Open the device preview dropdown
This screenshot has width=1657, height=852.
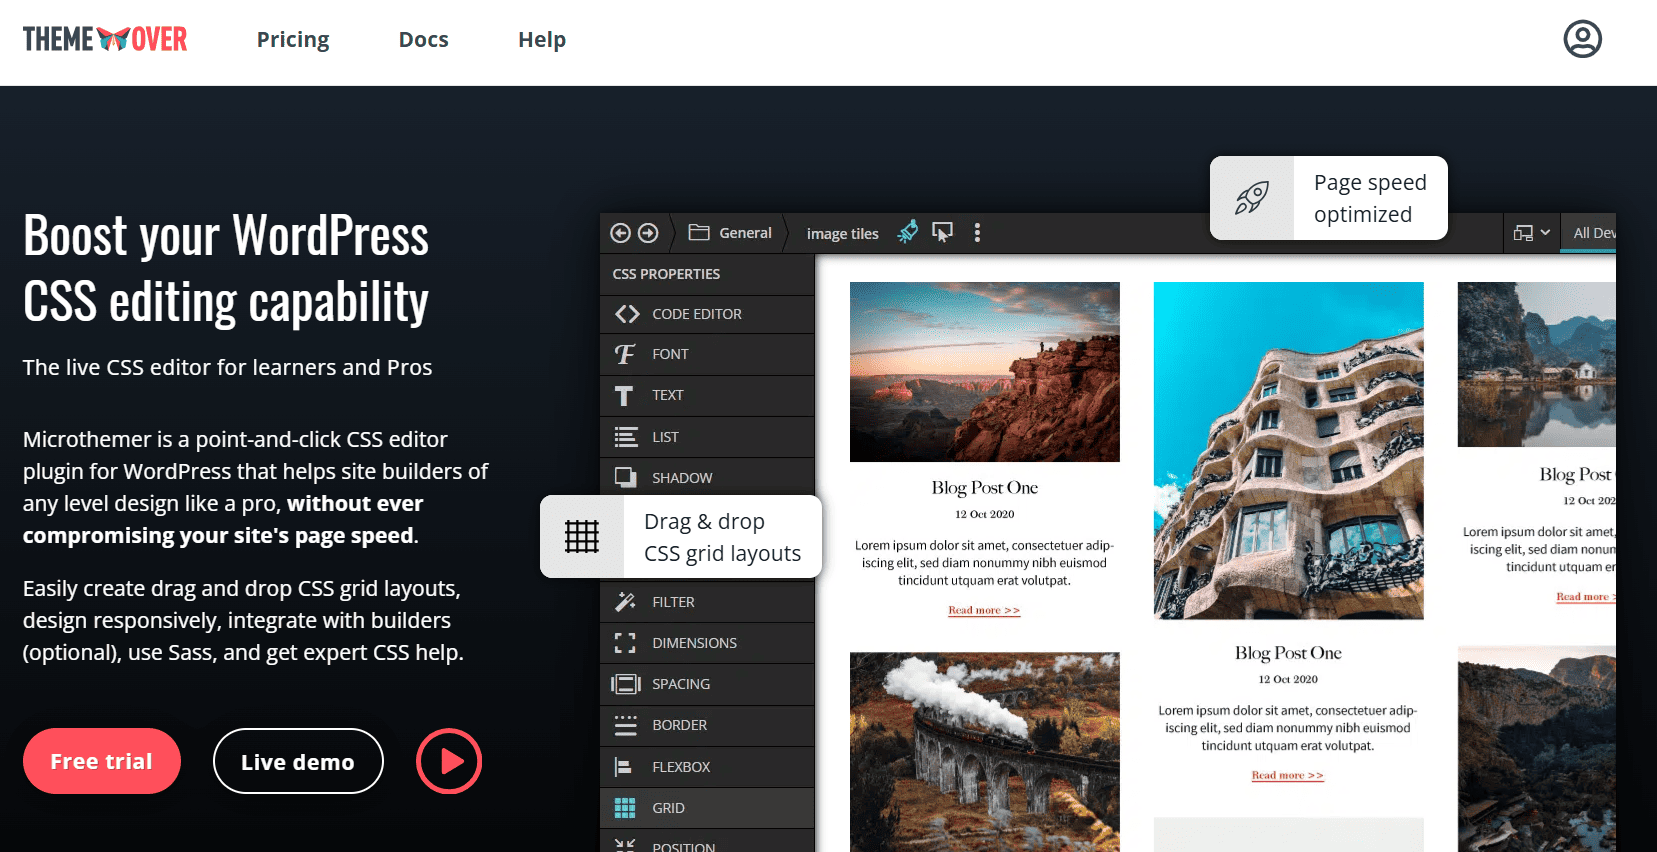click(1531, 233)
